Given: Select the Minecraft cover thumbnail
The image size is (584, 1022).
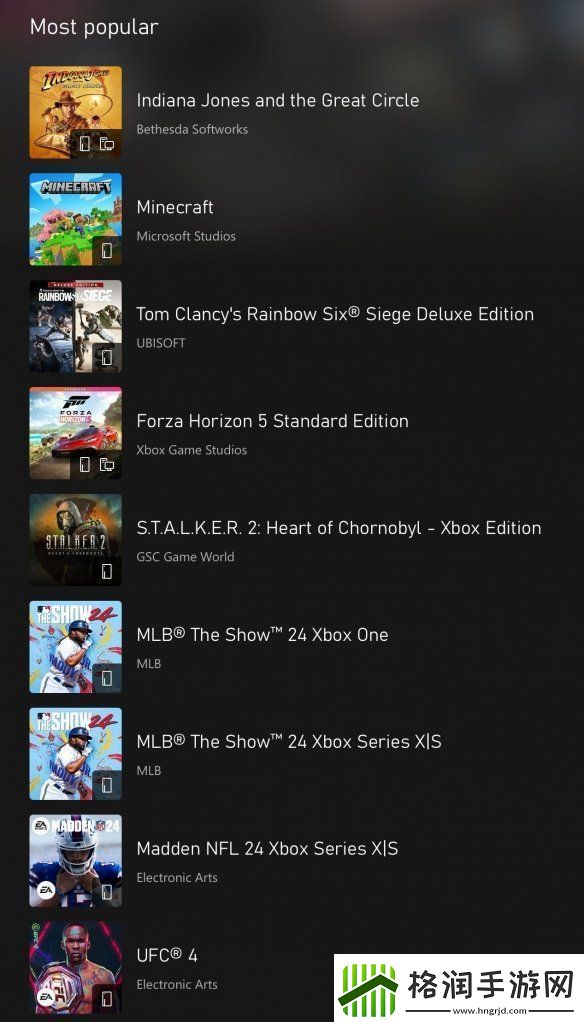Looking at the screenshot, I should pos(76,219).
